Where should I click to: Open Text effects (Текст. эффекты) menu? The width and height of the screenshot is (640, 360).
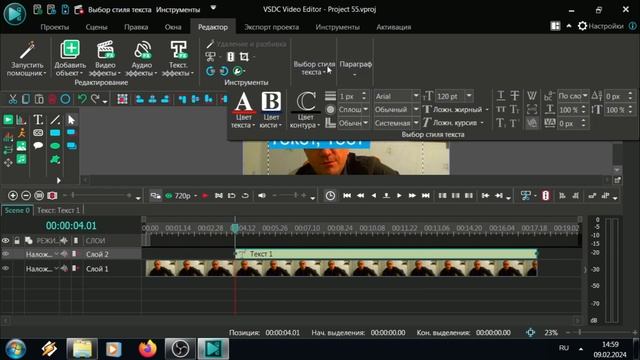point(178,58)
